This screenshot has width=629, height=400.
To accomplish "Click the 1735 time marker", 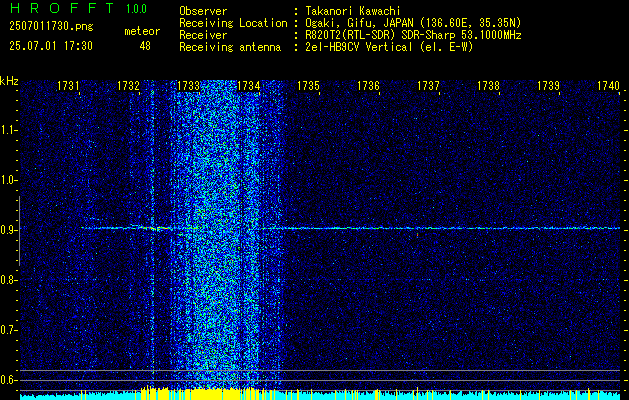I will (x=308, y=85).
